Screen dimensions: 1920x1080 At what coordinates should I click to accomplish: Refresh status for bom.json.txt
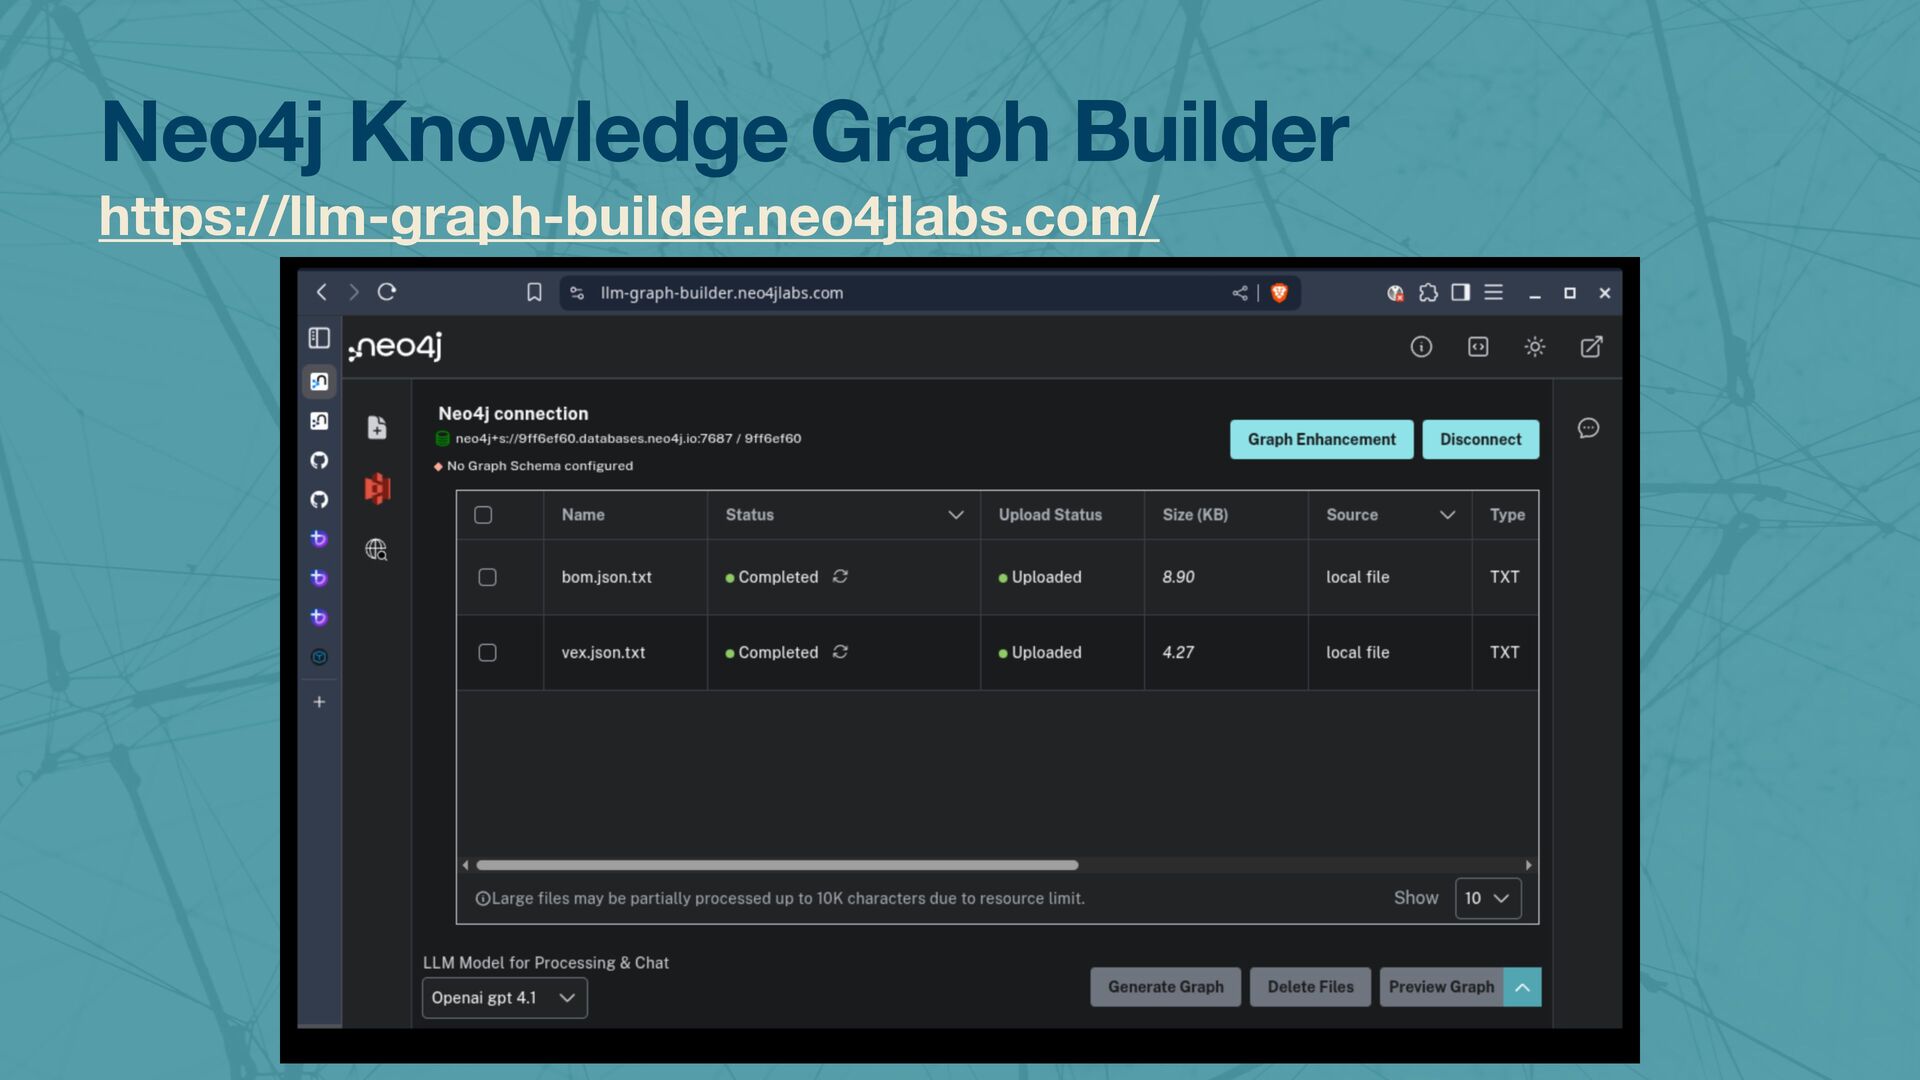[x=840, y=576]
